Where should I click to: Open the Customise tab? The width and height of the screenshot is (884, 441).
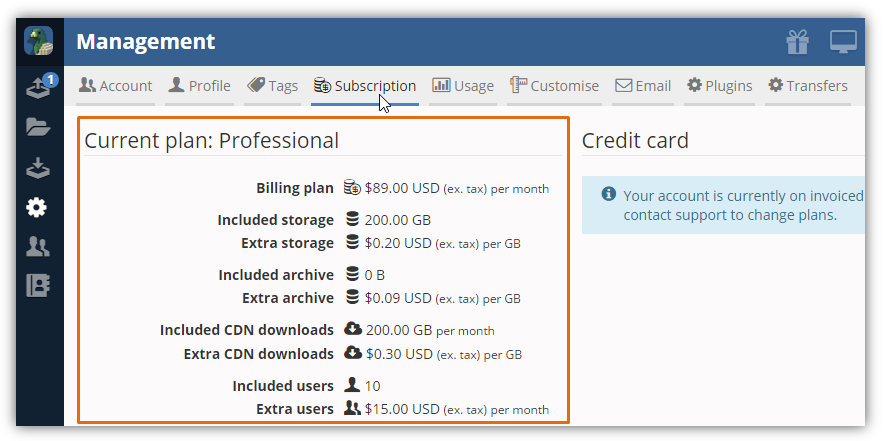click(554, 86)
